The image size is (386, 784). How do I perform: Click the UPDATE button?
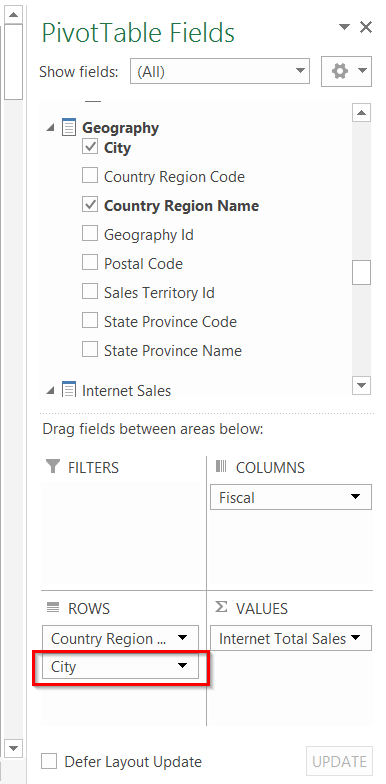[x=339, y=762]
